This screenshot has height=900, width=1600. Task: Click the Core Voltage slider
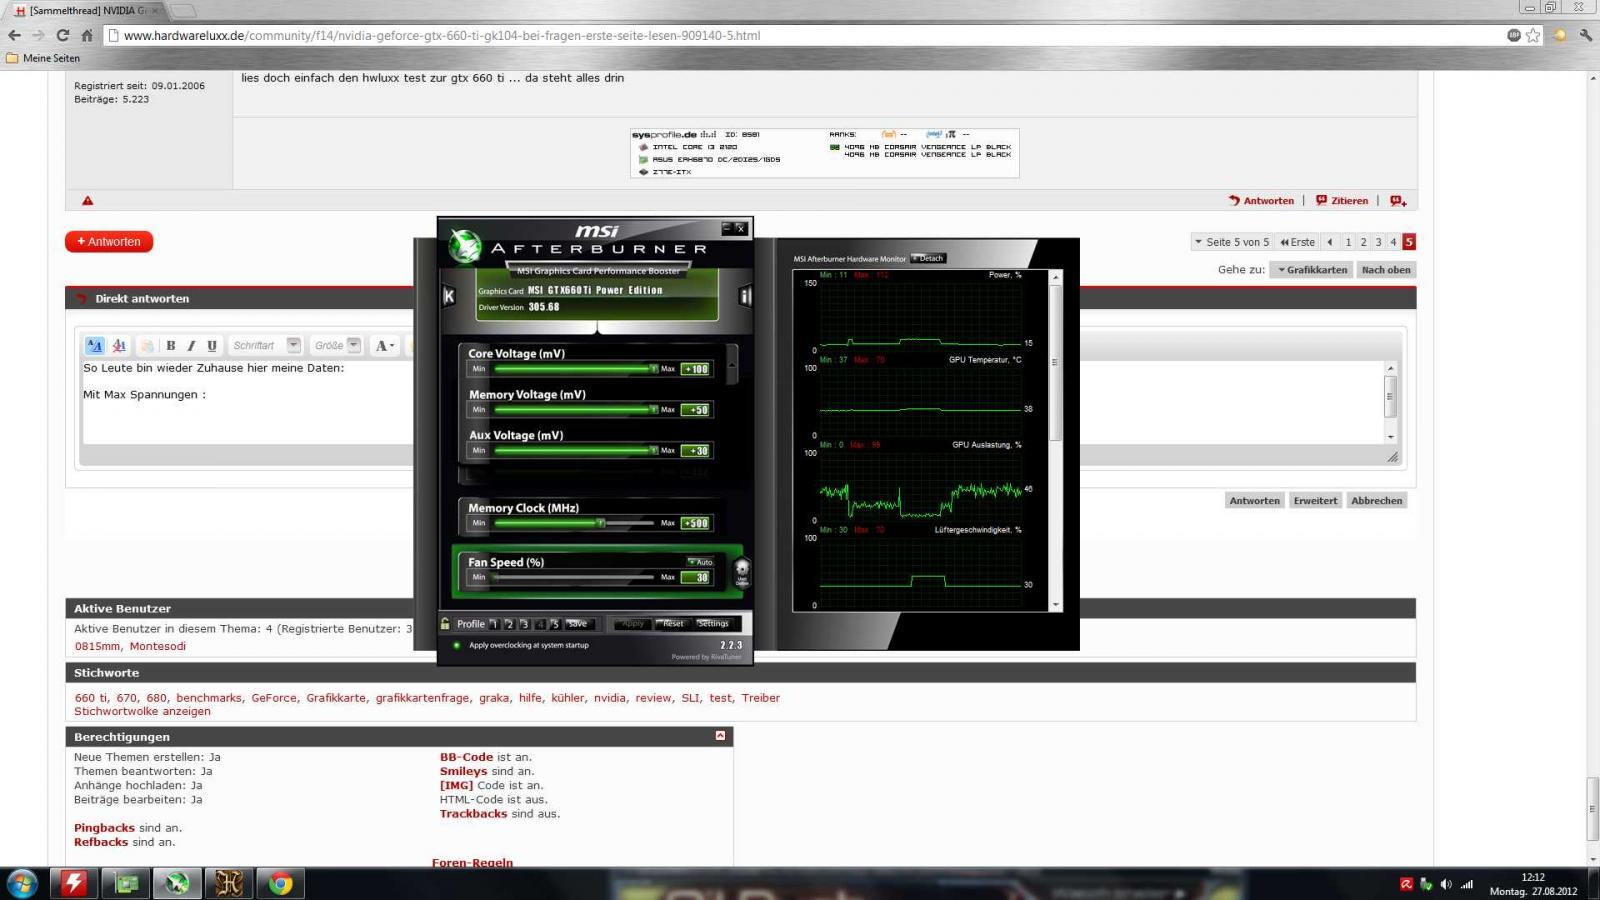pos(574,369)
